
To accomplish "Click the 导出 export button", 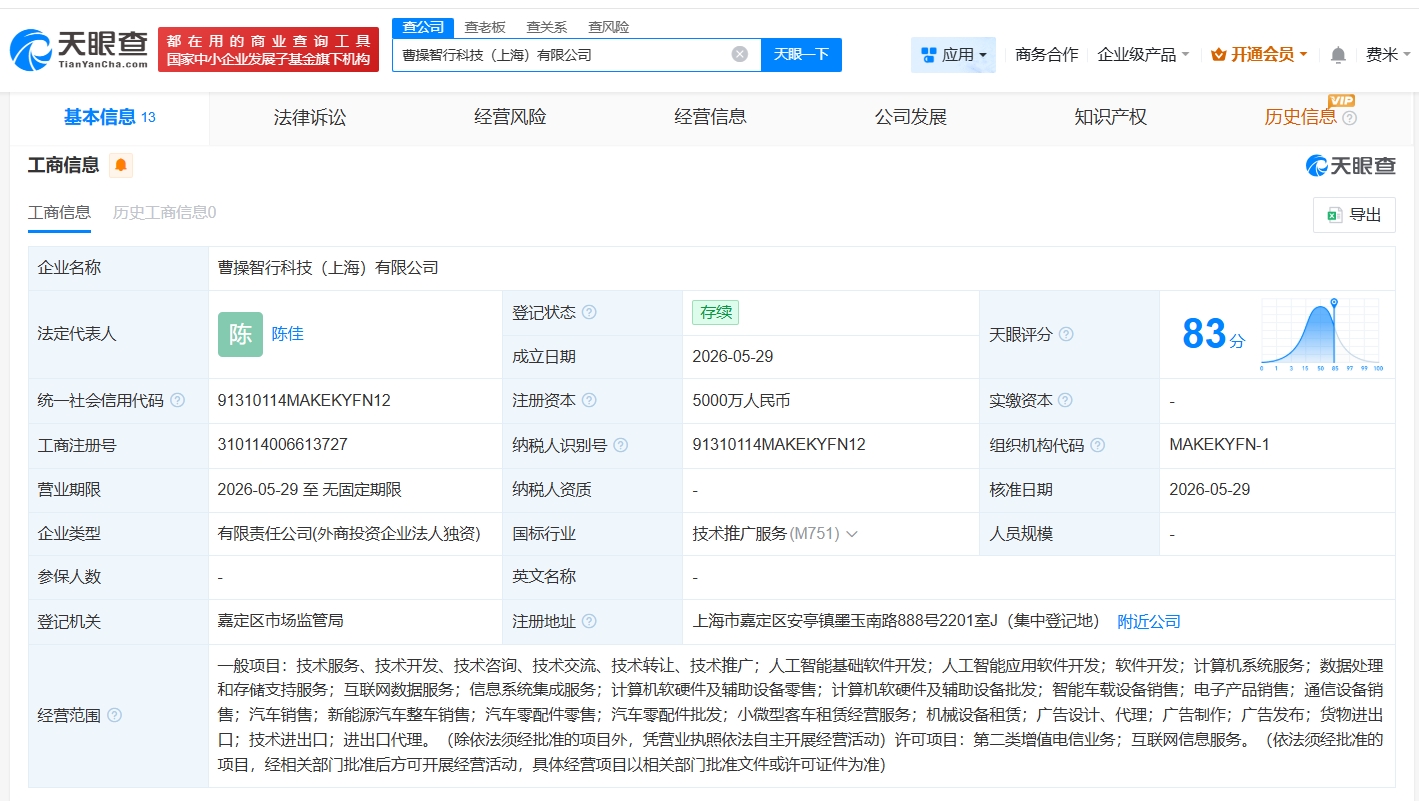I will click(1354, 215).
